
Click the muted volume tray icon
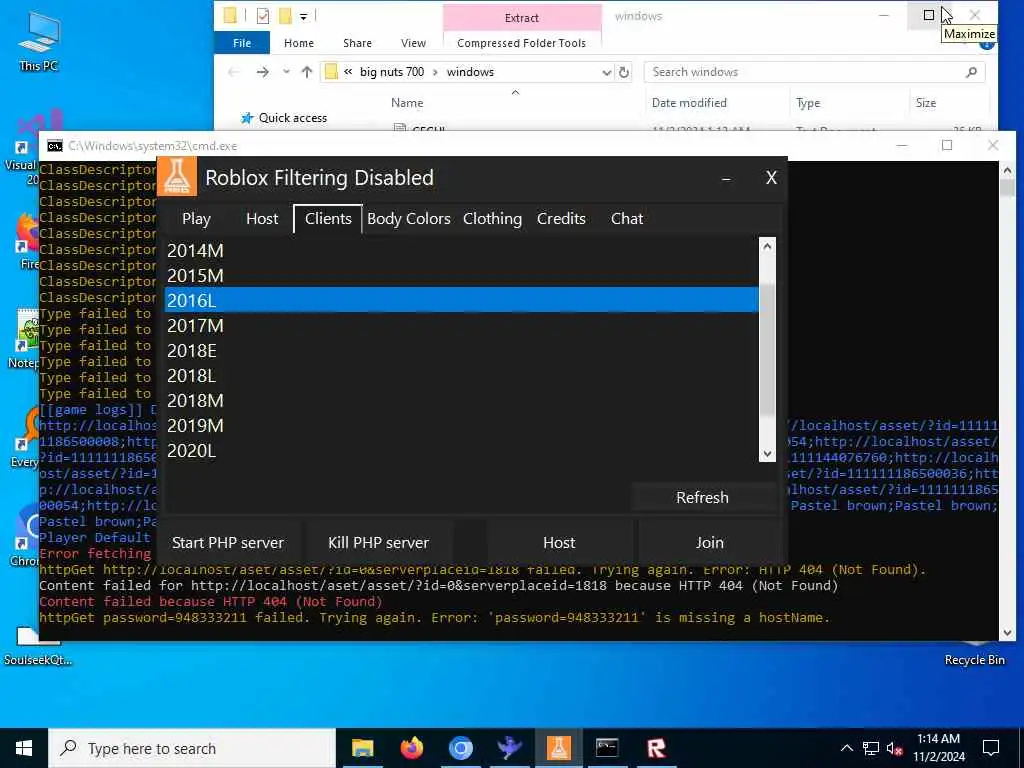pos(894,748)
